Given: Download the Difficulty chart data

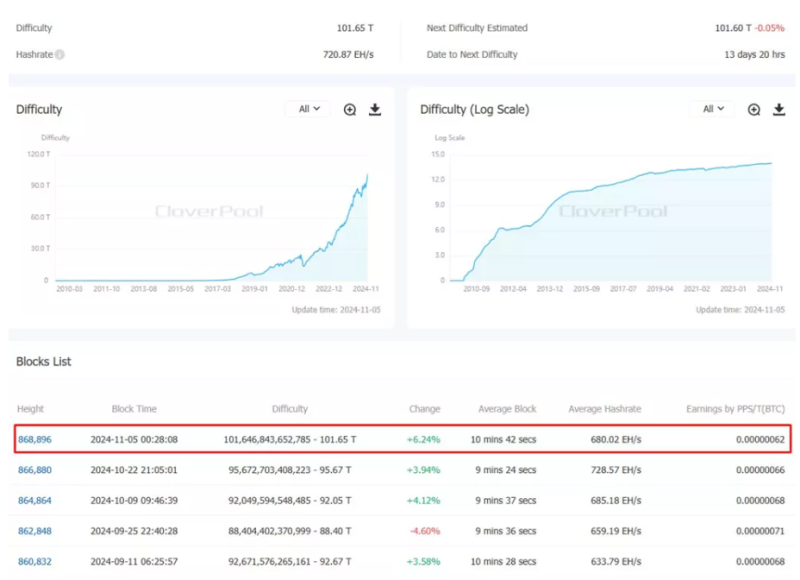Looking at the screenshot, I should point(375,110).
